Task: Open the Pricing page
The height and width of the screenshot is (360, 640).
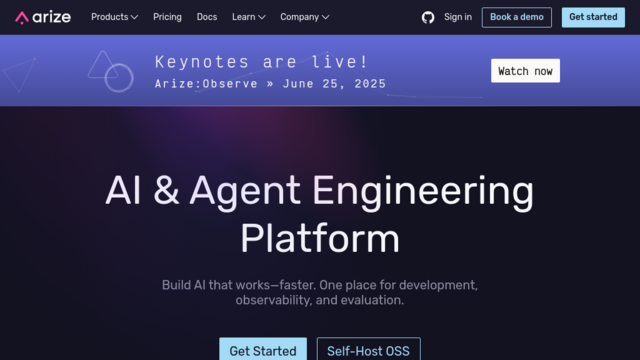Action: coord(167,17)
